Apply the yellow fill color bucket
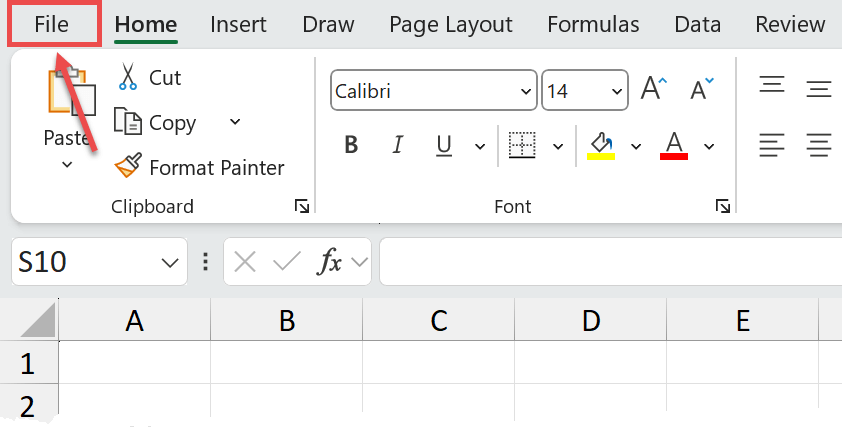The width and height of the screenshot is (842, 434). (600, 145)
